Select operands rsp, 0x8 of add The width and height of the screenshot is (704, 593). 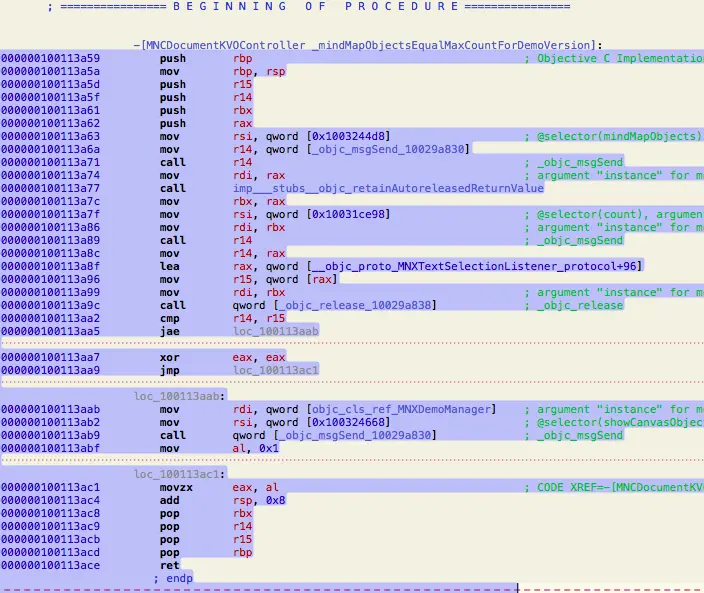(259, 501)
